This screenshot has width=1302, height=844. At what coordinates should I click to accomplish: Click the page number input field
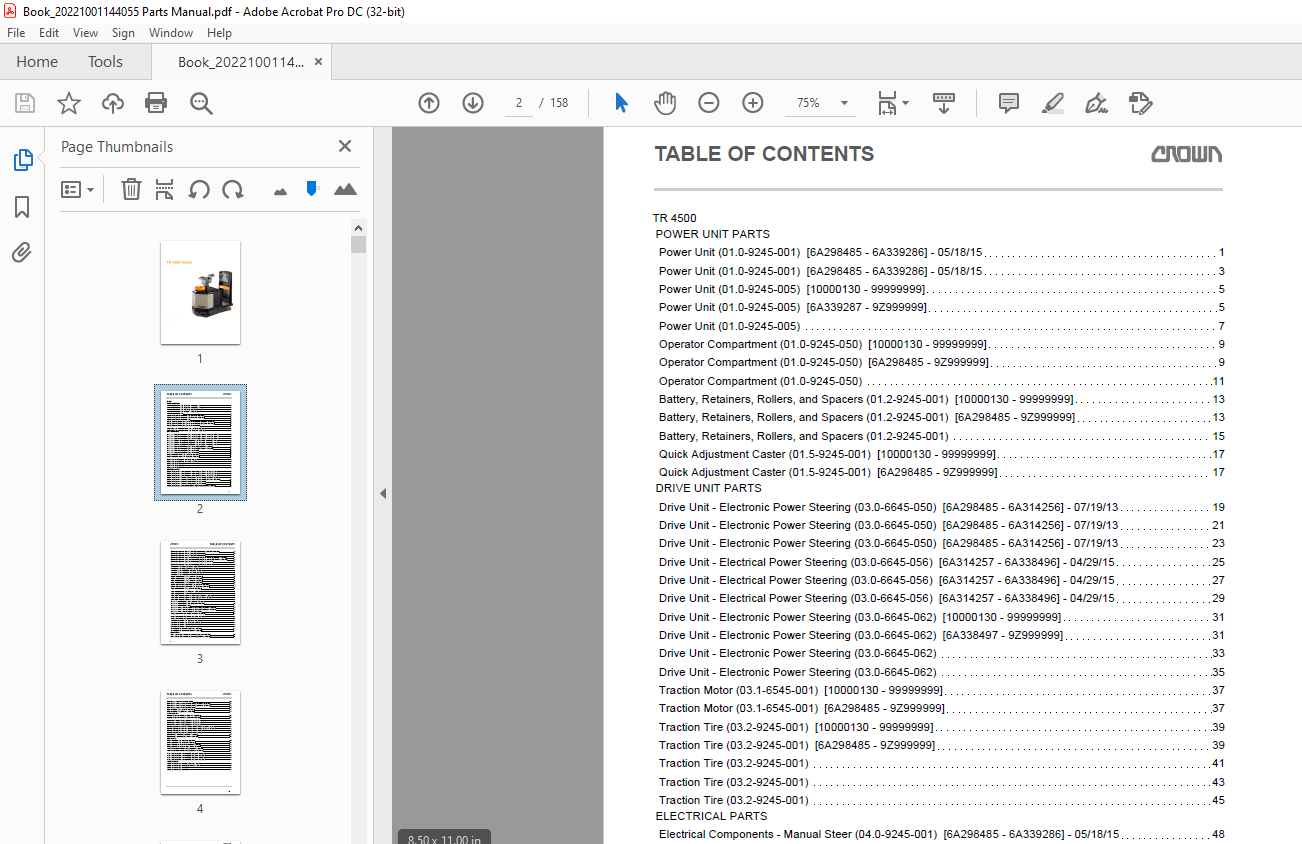pyautogui.click(x=519, y=103)
